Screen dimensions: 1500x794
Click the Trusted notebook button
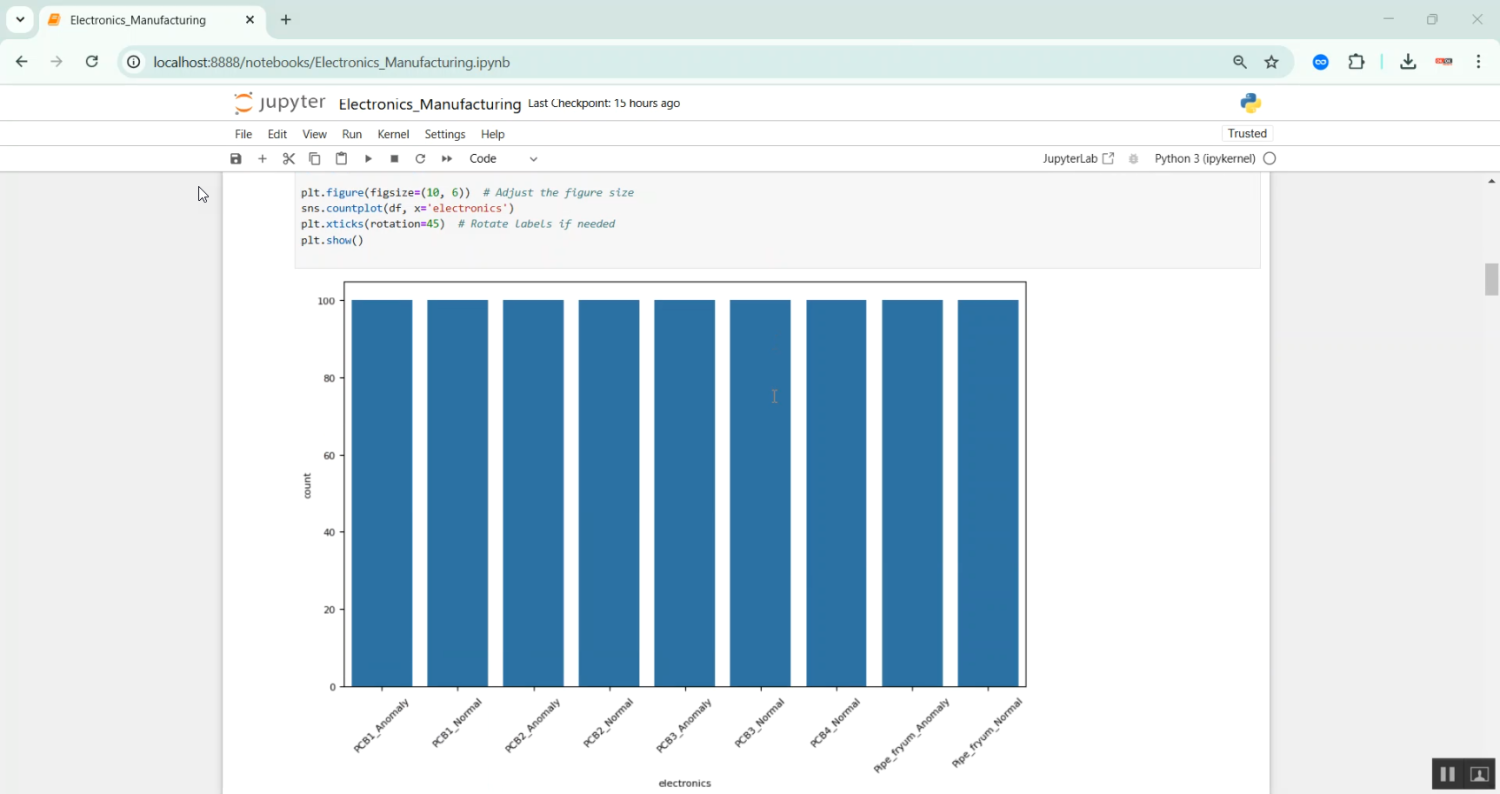tap(1246, 134)
